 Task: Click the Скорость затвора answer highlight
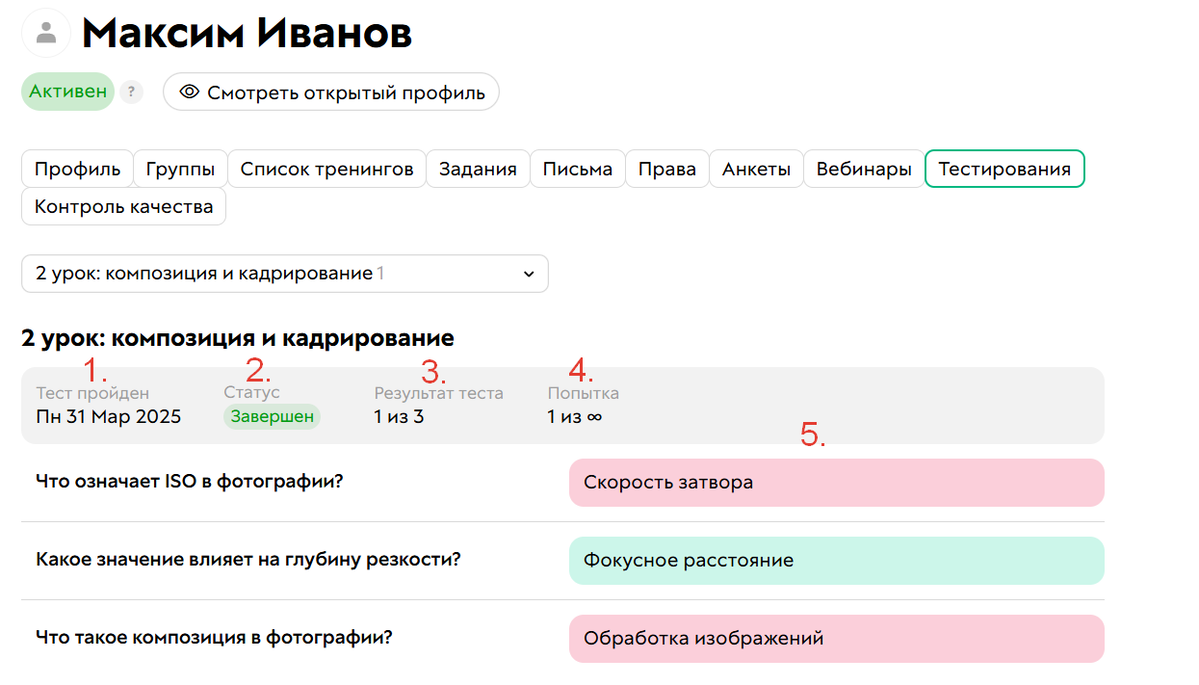pos(837,482)
